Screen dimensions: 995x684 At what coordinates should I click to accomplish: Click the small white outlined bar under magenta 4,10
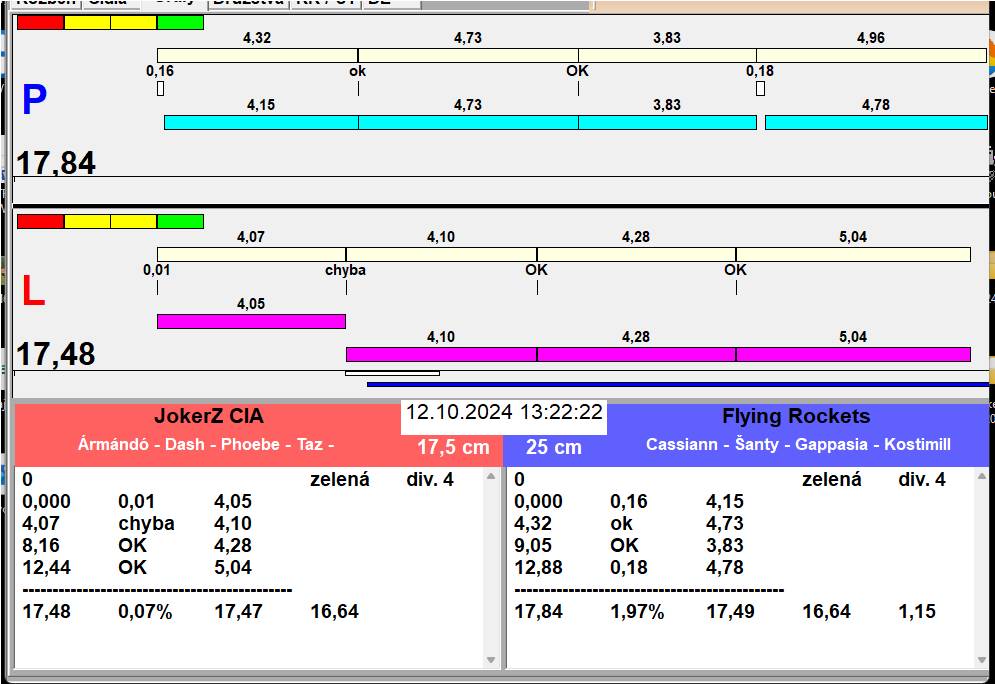click(x=392, y=373)
